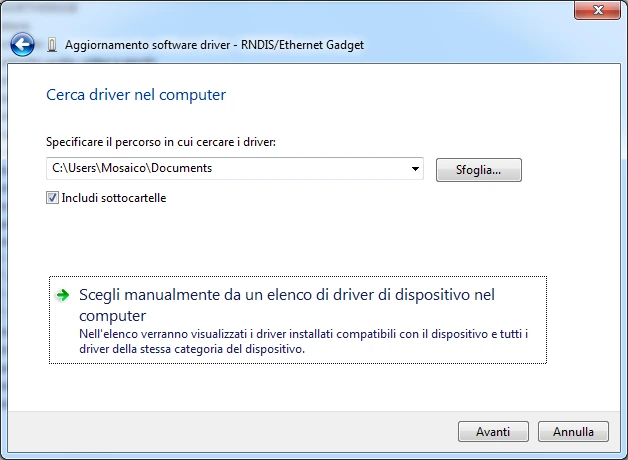Image resolution: width=628 pixels, height=460 pixels.
Task: Click the Aggiornamento software driver title text
Action: point(148,45)
